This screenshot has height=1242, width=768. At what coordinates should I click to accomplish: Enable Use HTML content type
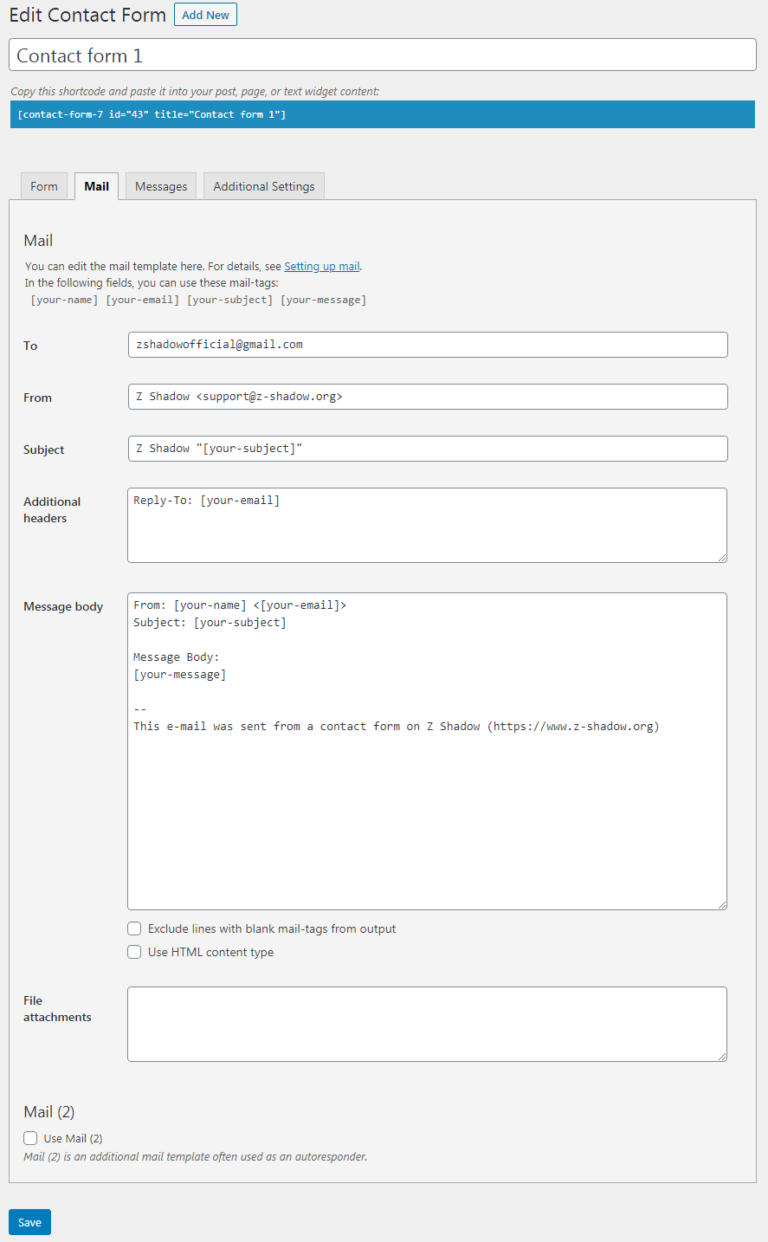tap(134, 951)
